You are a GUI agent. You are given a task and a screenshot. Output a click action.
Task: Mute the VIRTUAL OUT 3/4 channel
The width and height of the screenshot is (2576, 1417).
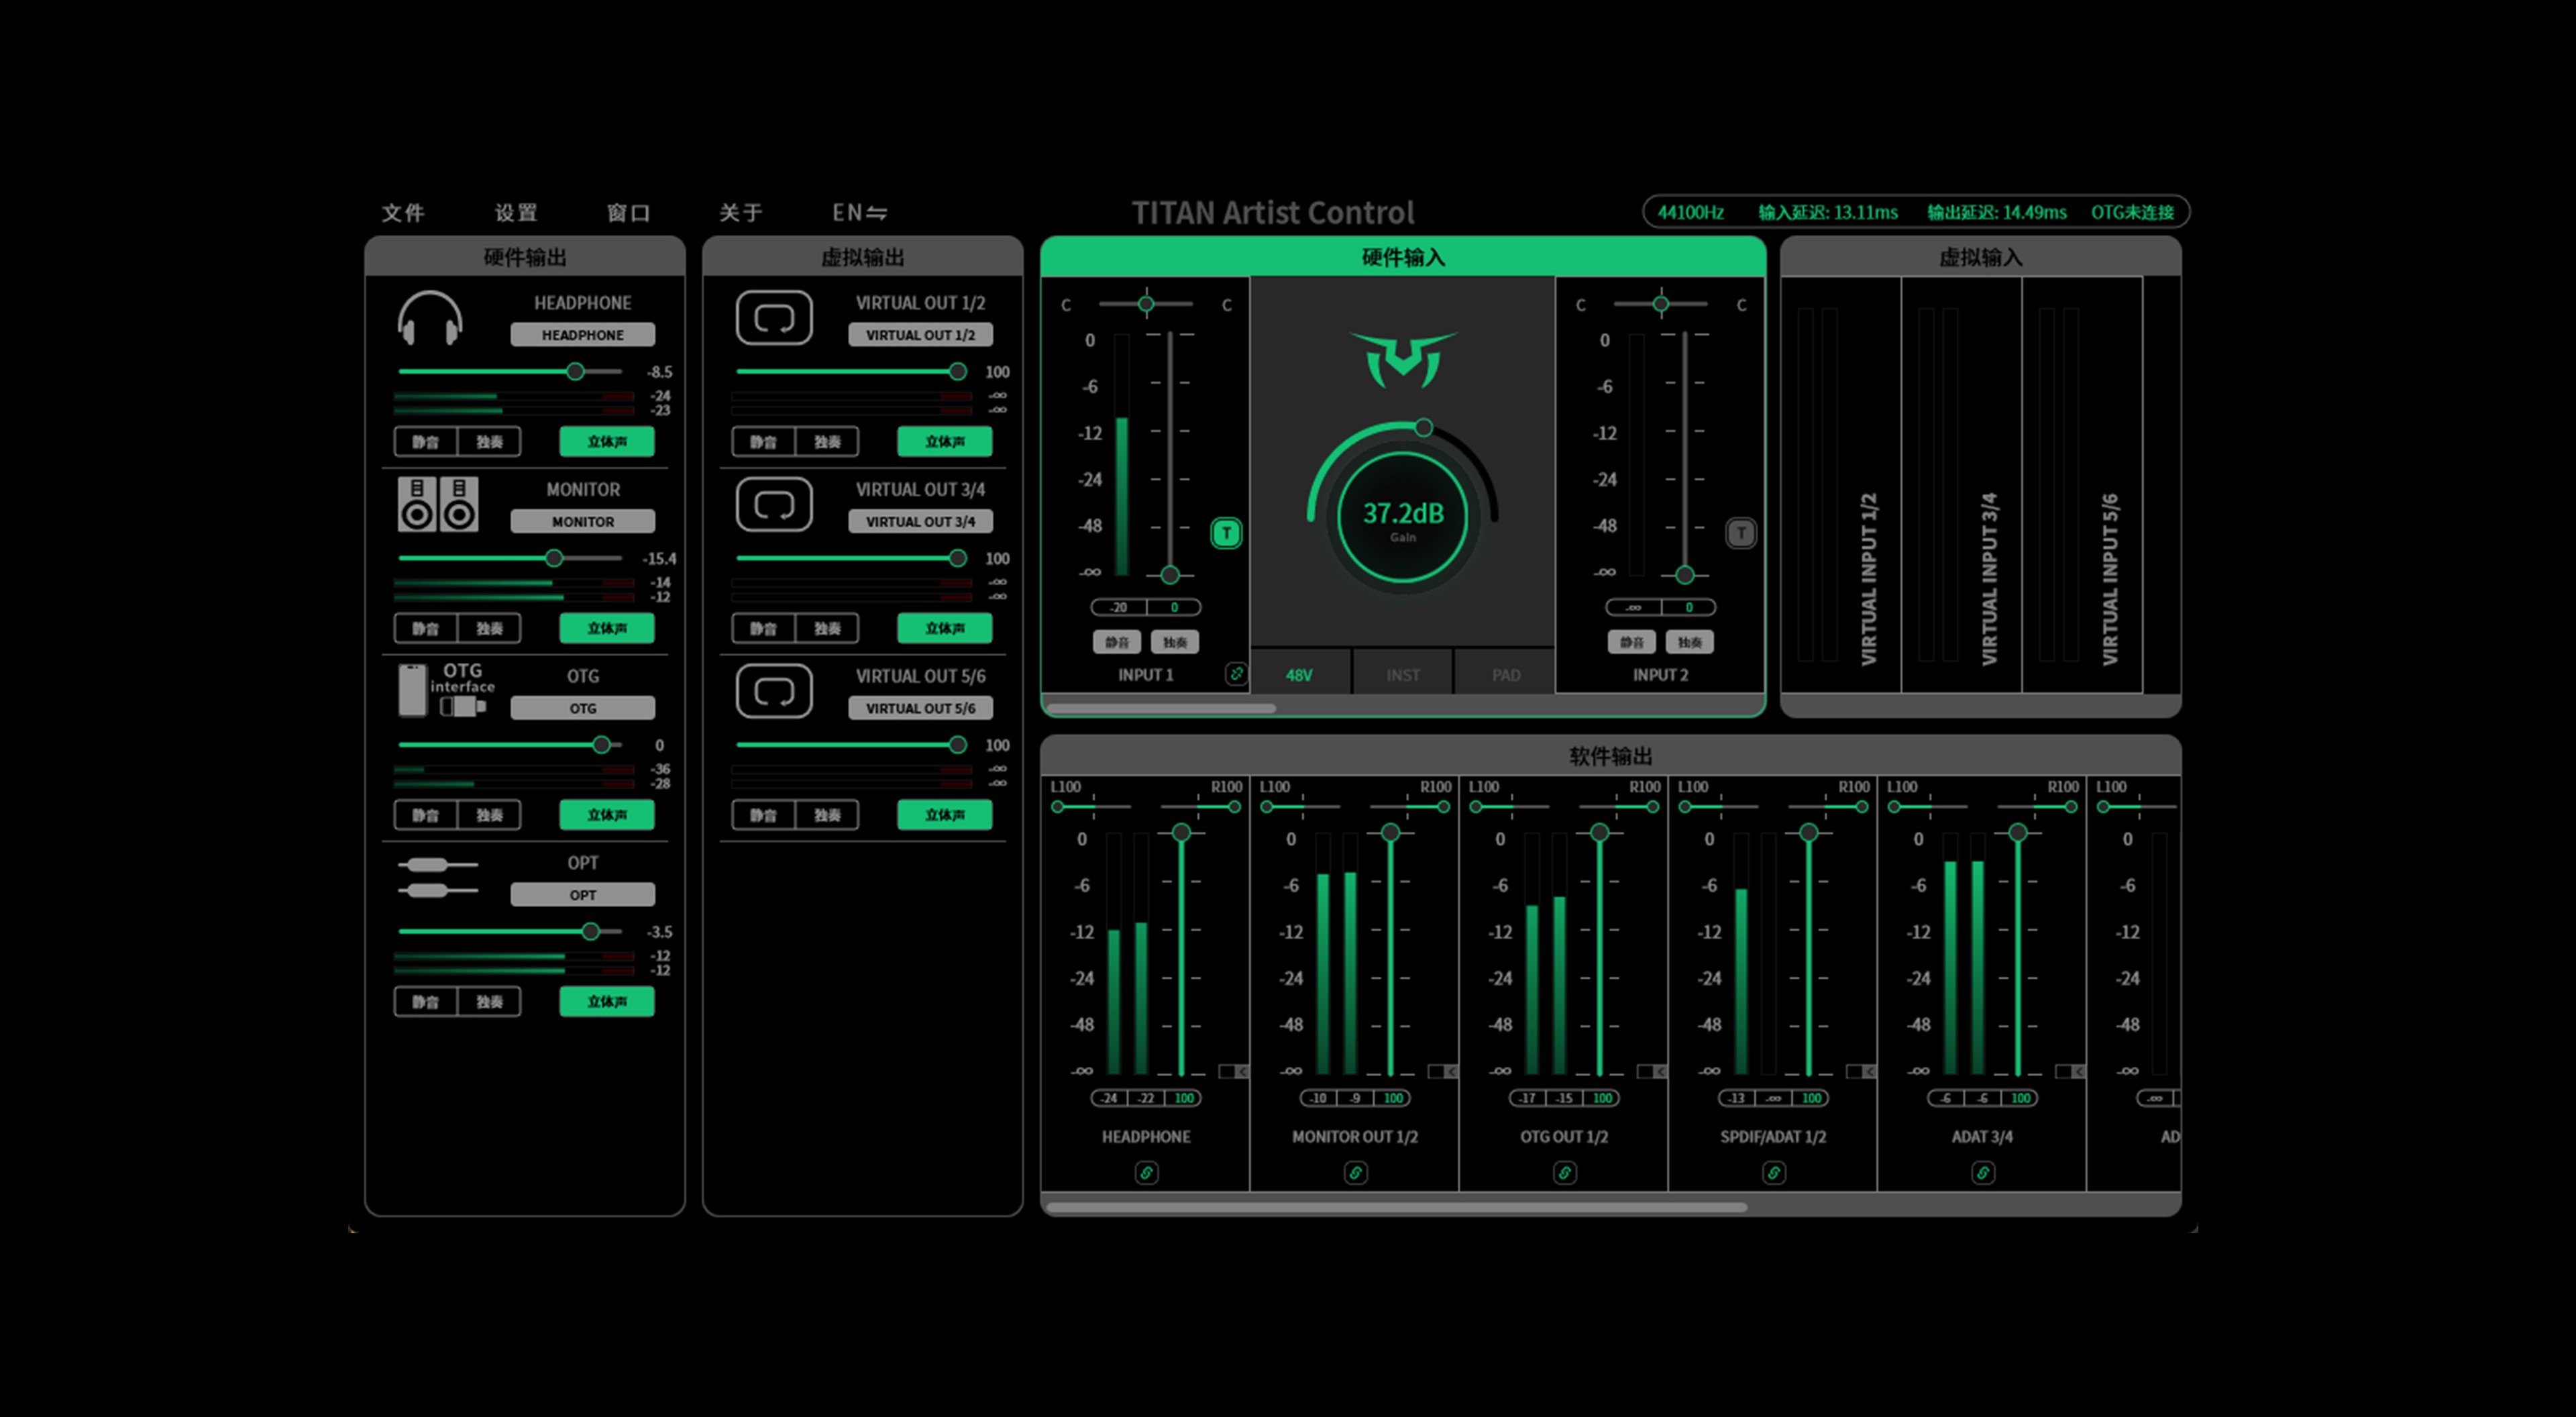point(764,628)
